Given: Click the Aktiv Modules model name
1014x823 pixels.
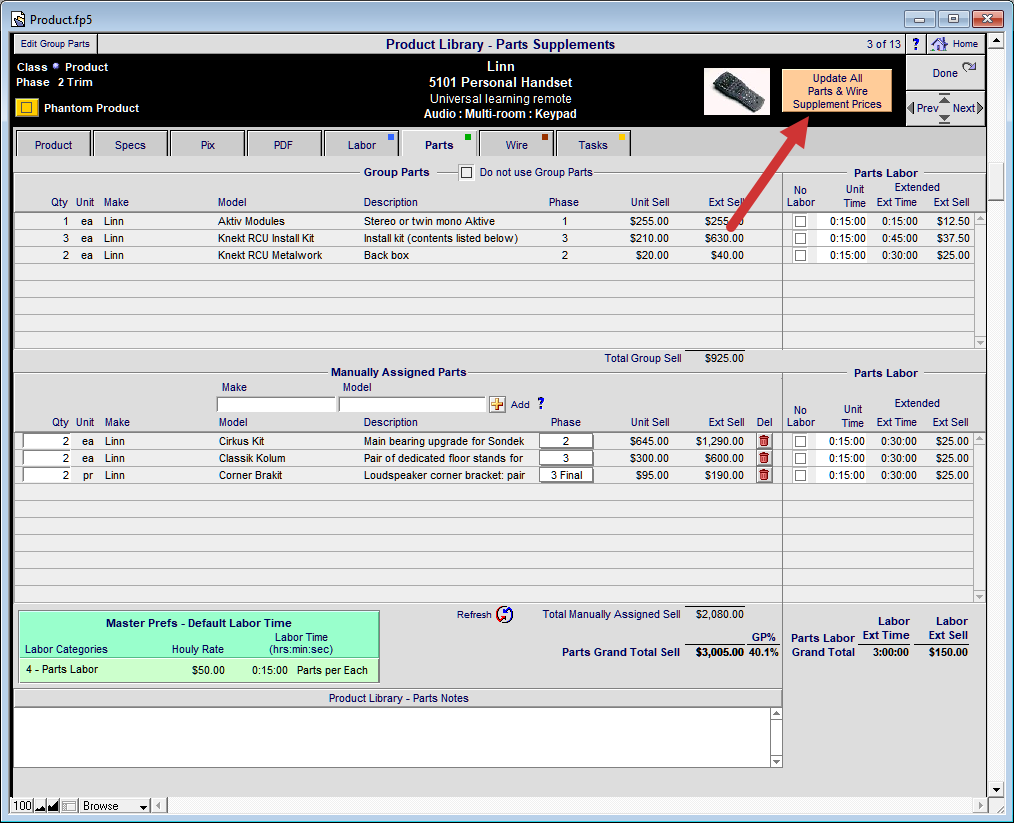Looking at the screenshot, I should [x=251, y=221].
